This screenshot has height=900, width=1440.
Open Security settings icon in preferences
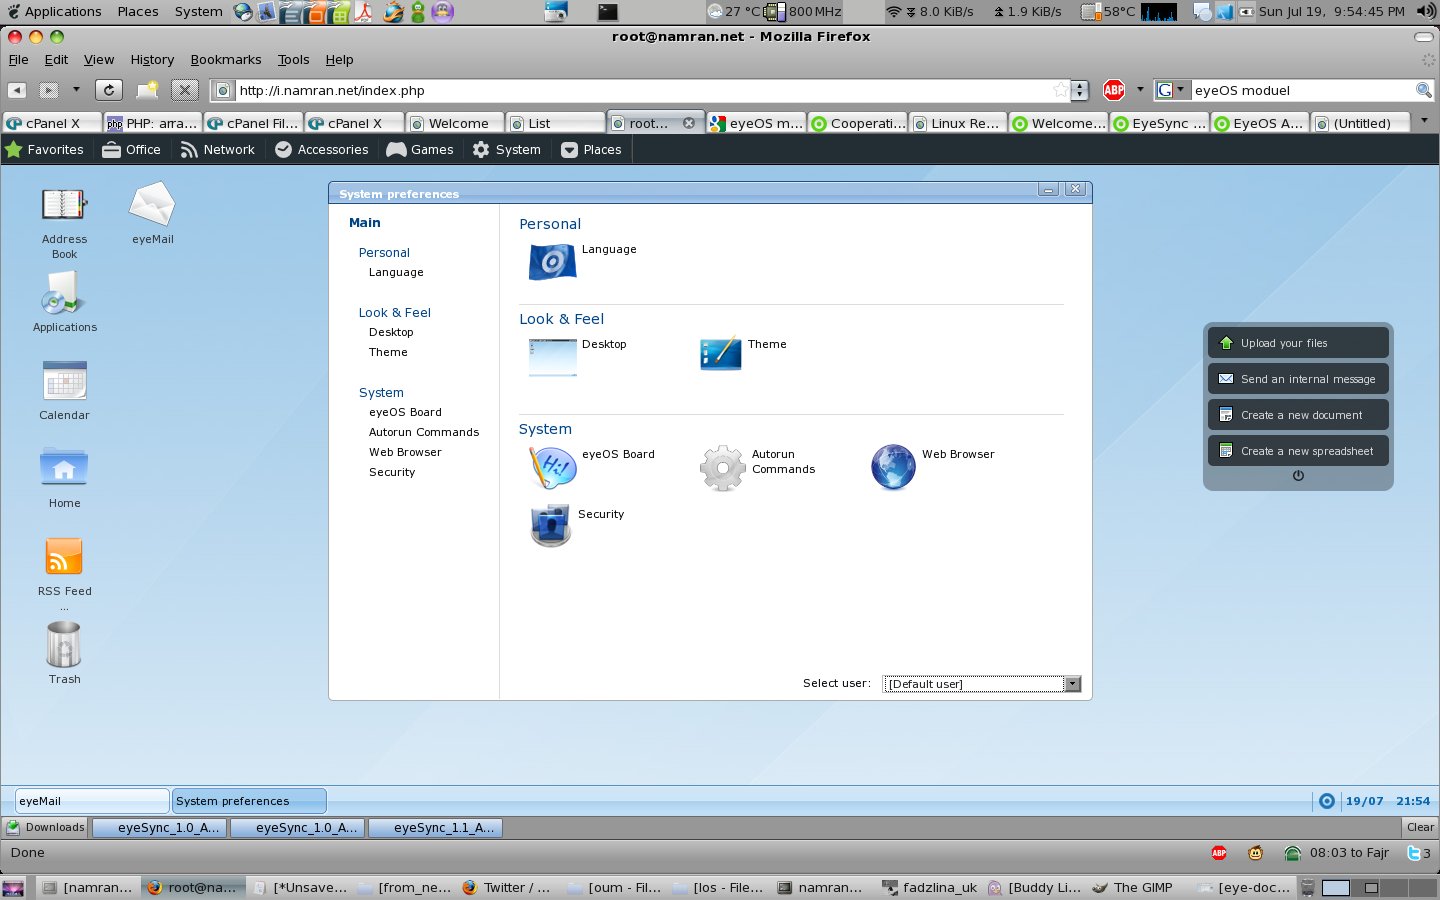pos(550,525)
